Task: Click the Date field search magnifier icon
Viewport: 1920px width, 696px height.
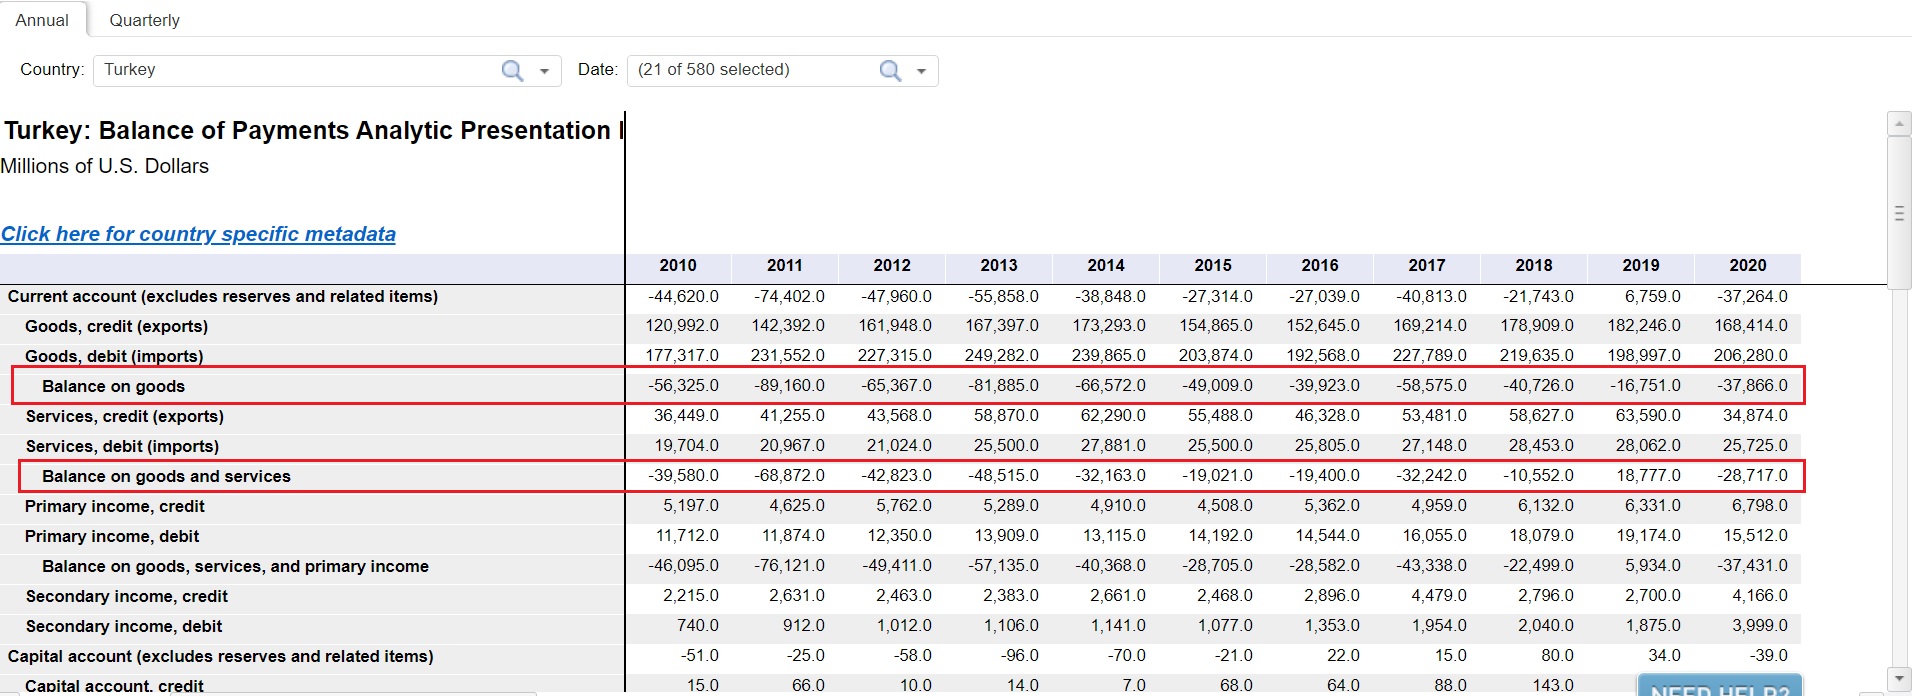Action: [890, 71]
